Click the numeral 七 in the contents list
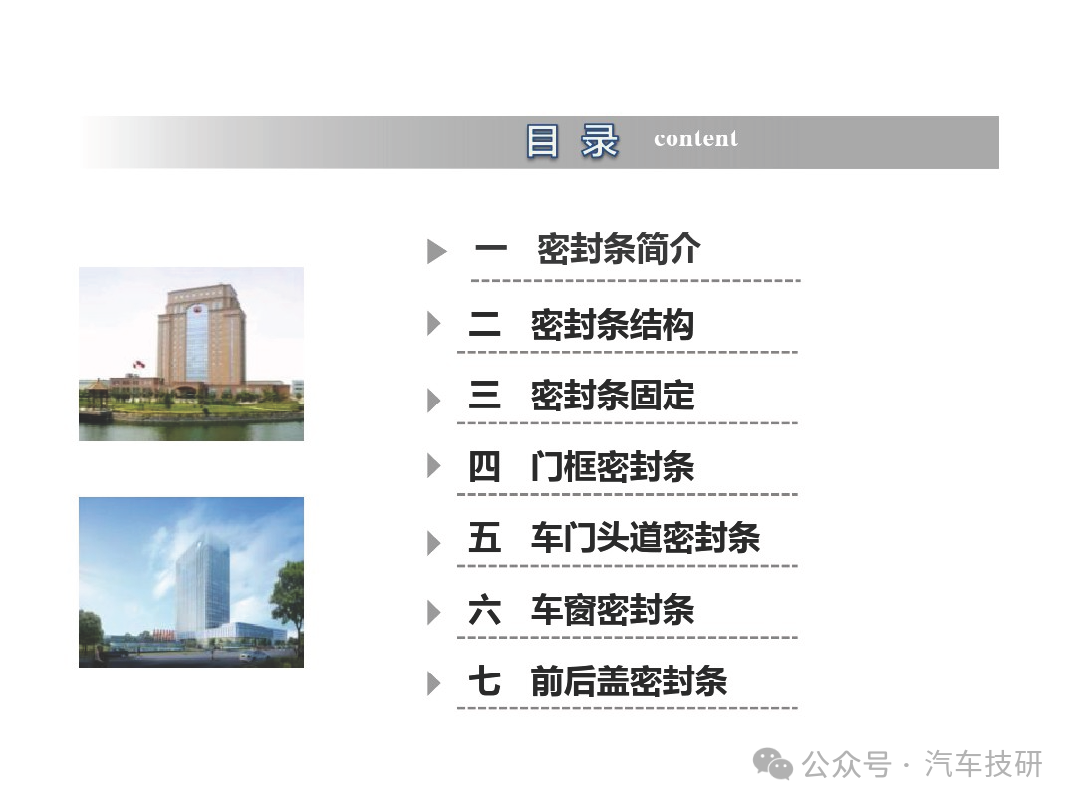This screenshot has height=807, width=1076. [x=484, y=681]
